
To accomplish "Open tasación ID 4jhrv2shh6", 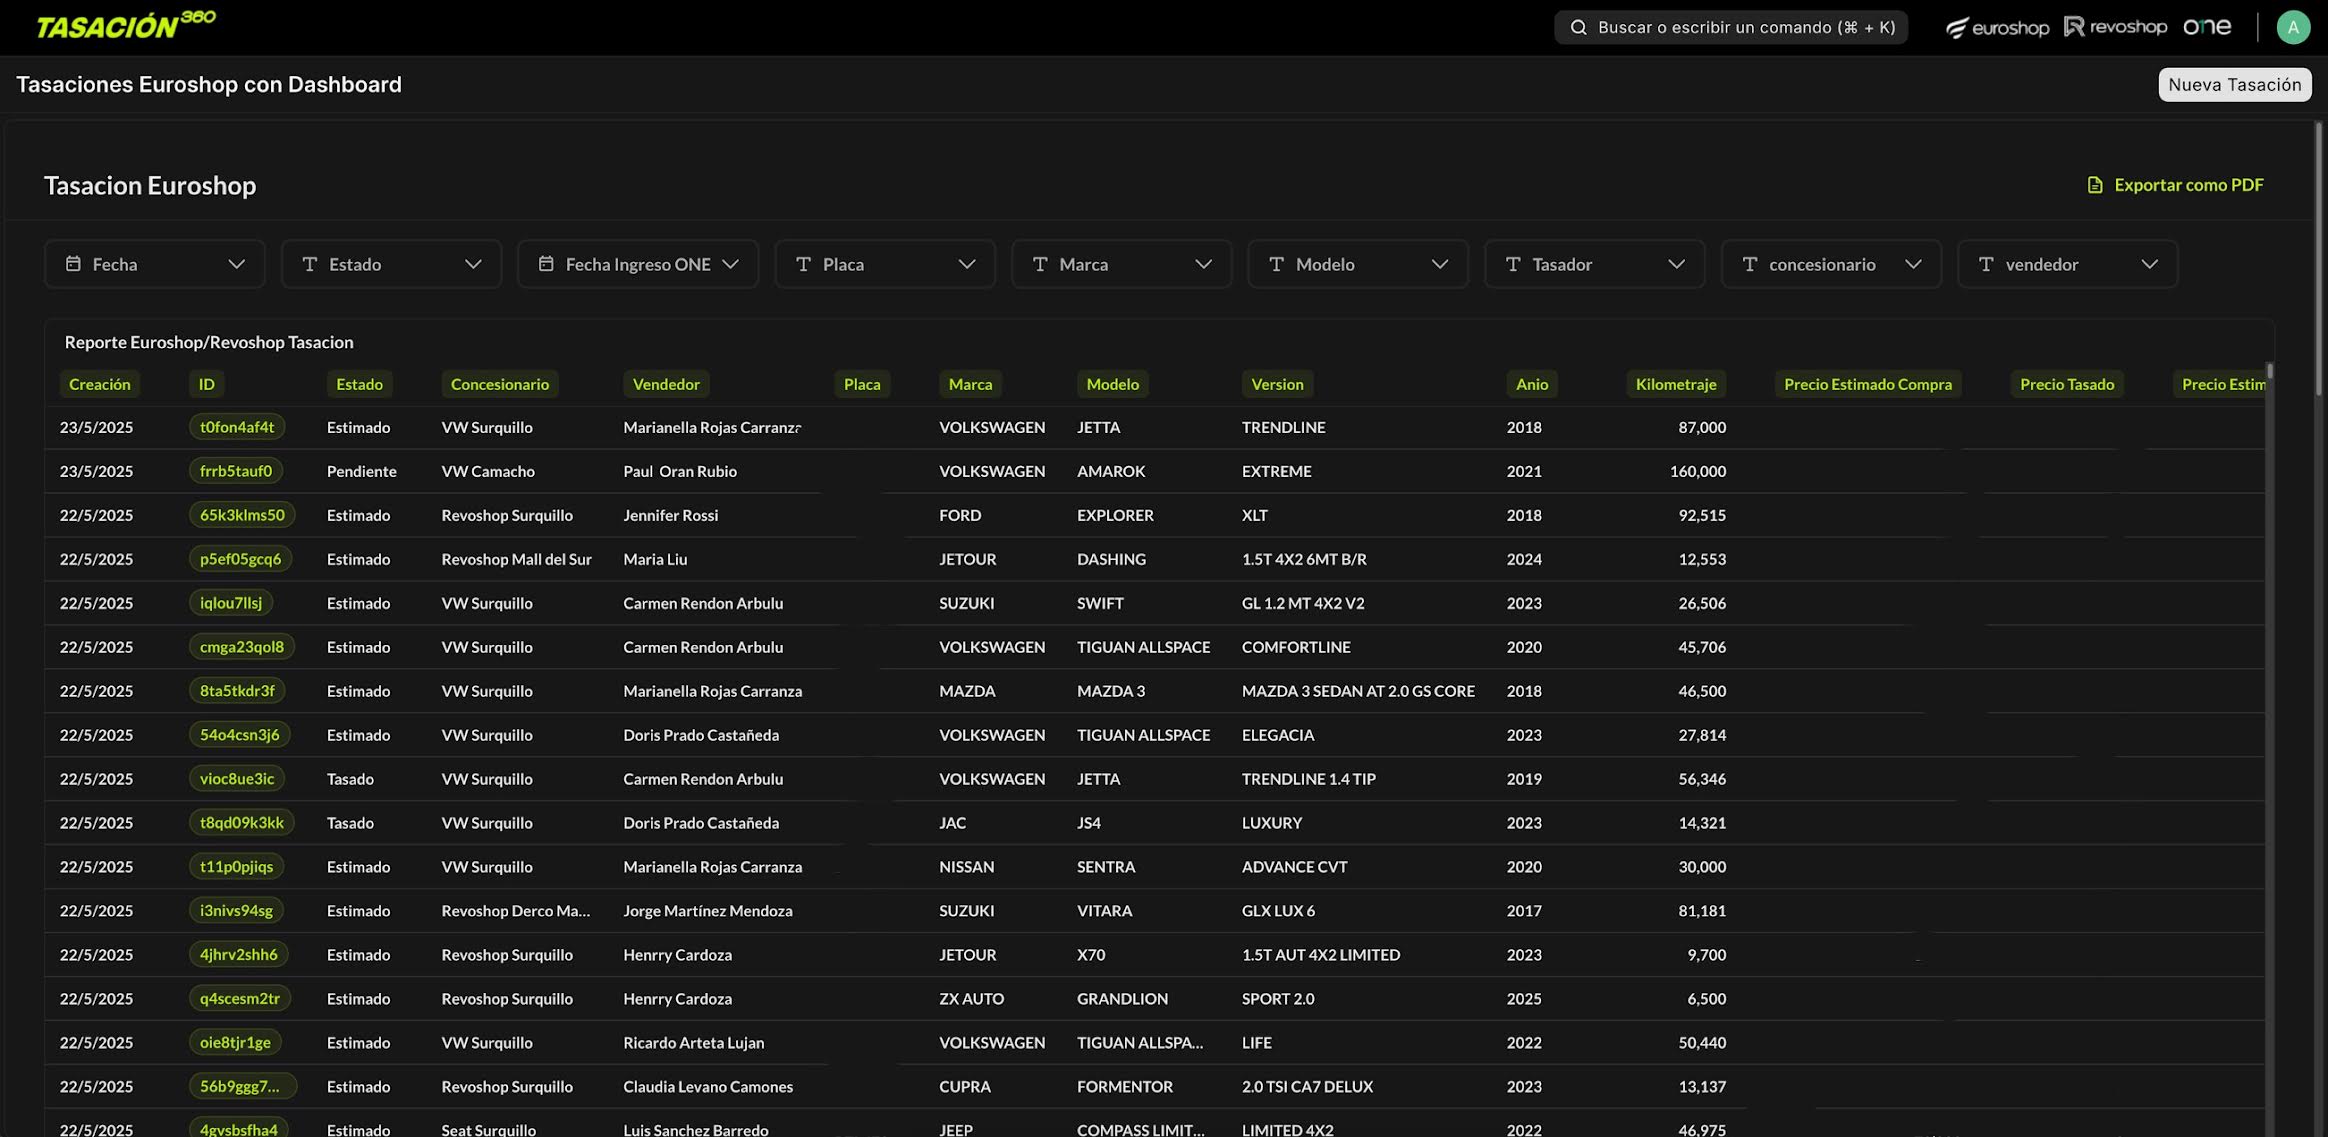I will click(239, 955).
